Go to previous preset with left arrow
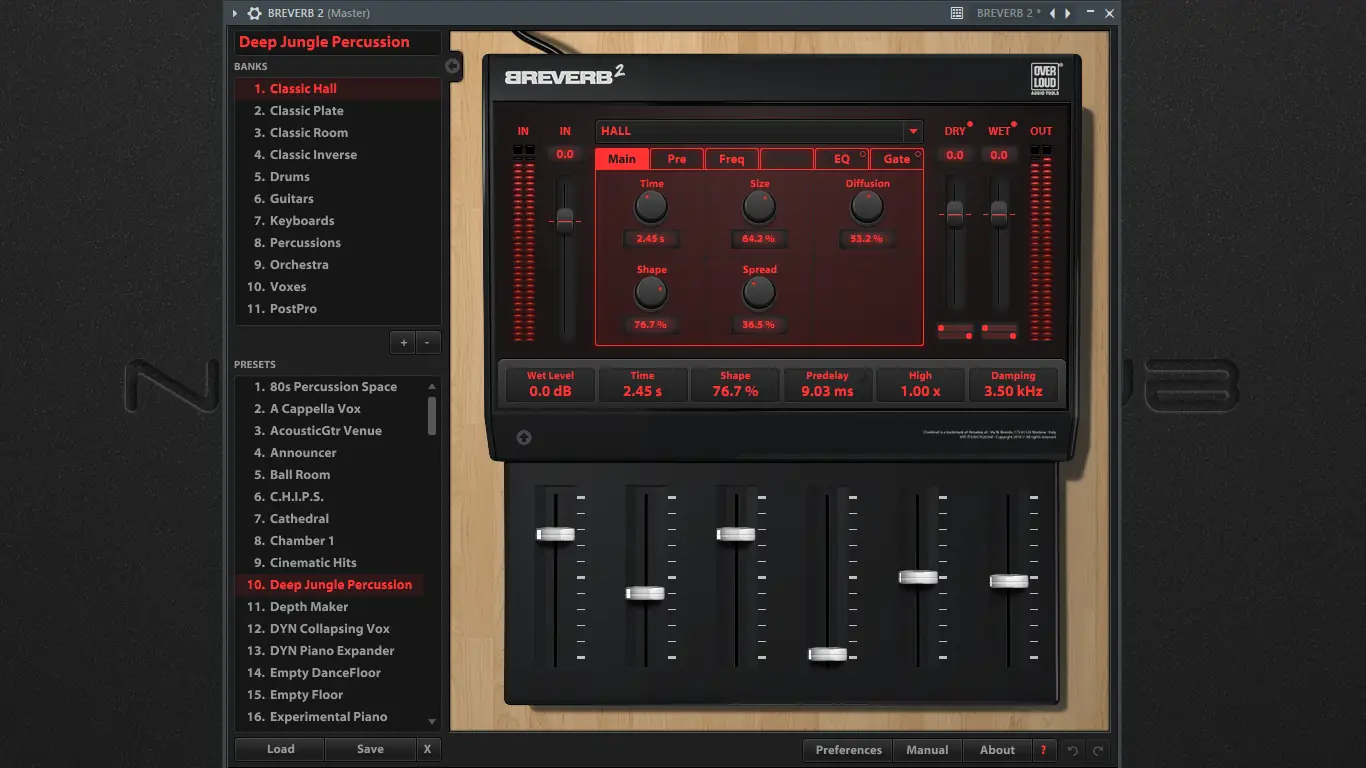This screenshot has width=1366, height=768. point(1052,13)
